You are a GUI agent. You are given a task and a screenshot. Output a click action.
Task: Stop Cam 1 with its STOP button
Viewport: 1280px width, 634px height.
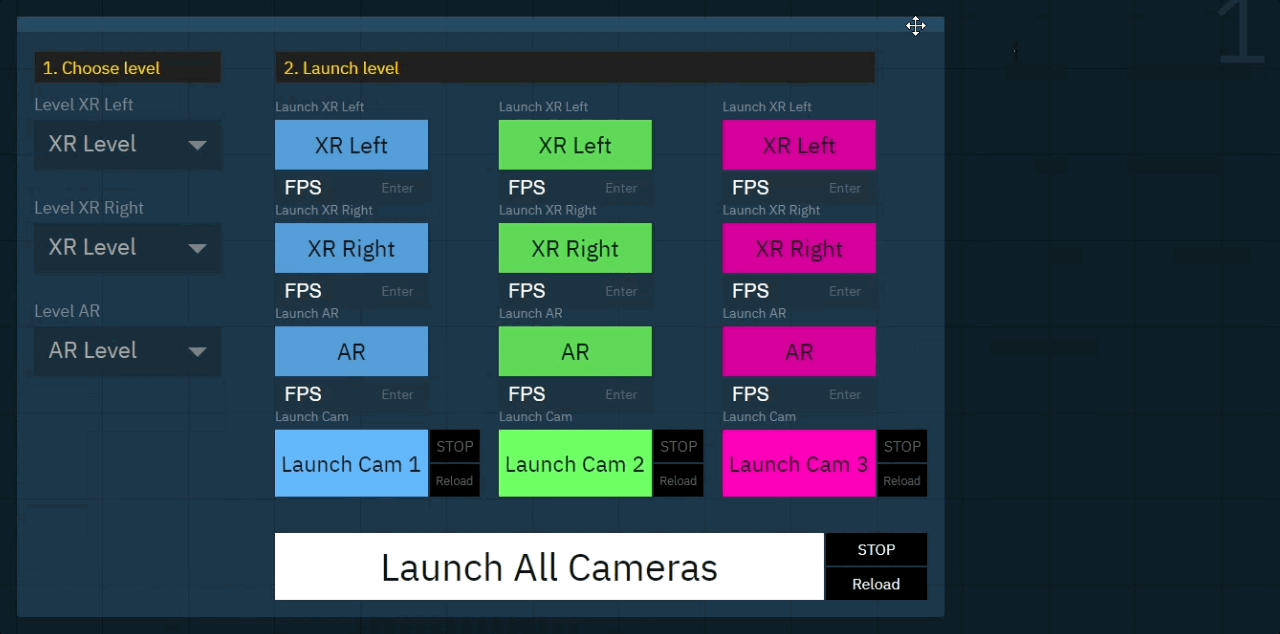click(454, 447)
